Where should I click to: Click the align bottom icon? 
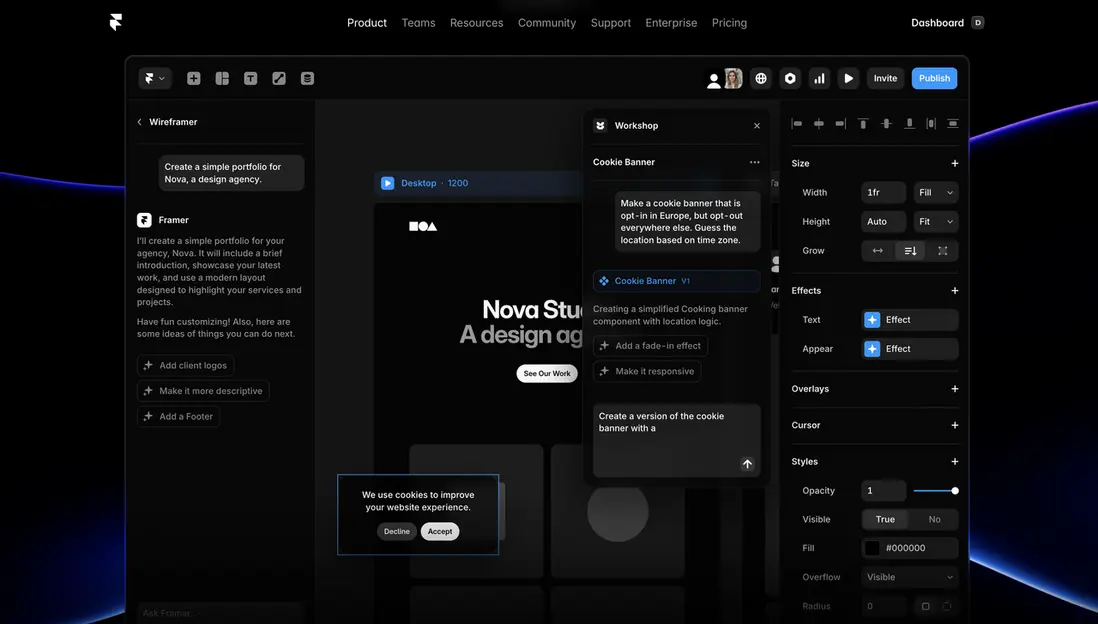point(909,123)
